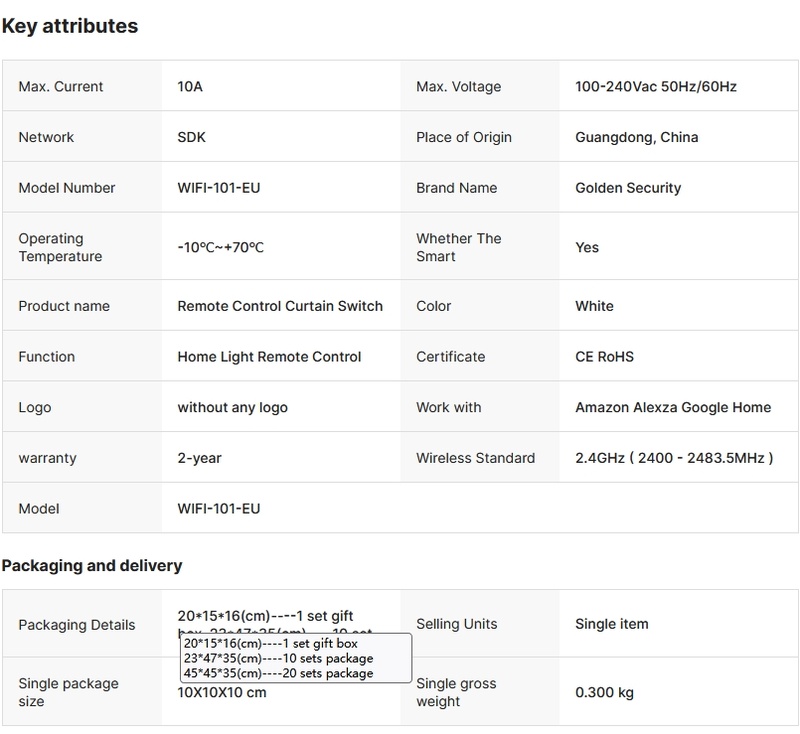The height and width of the screenshot is (734, 800).
Task: Click the 2-year warranty value
Action: click(x=199, y=458)
